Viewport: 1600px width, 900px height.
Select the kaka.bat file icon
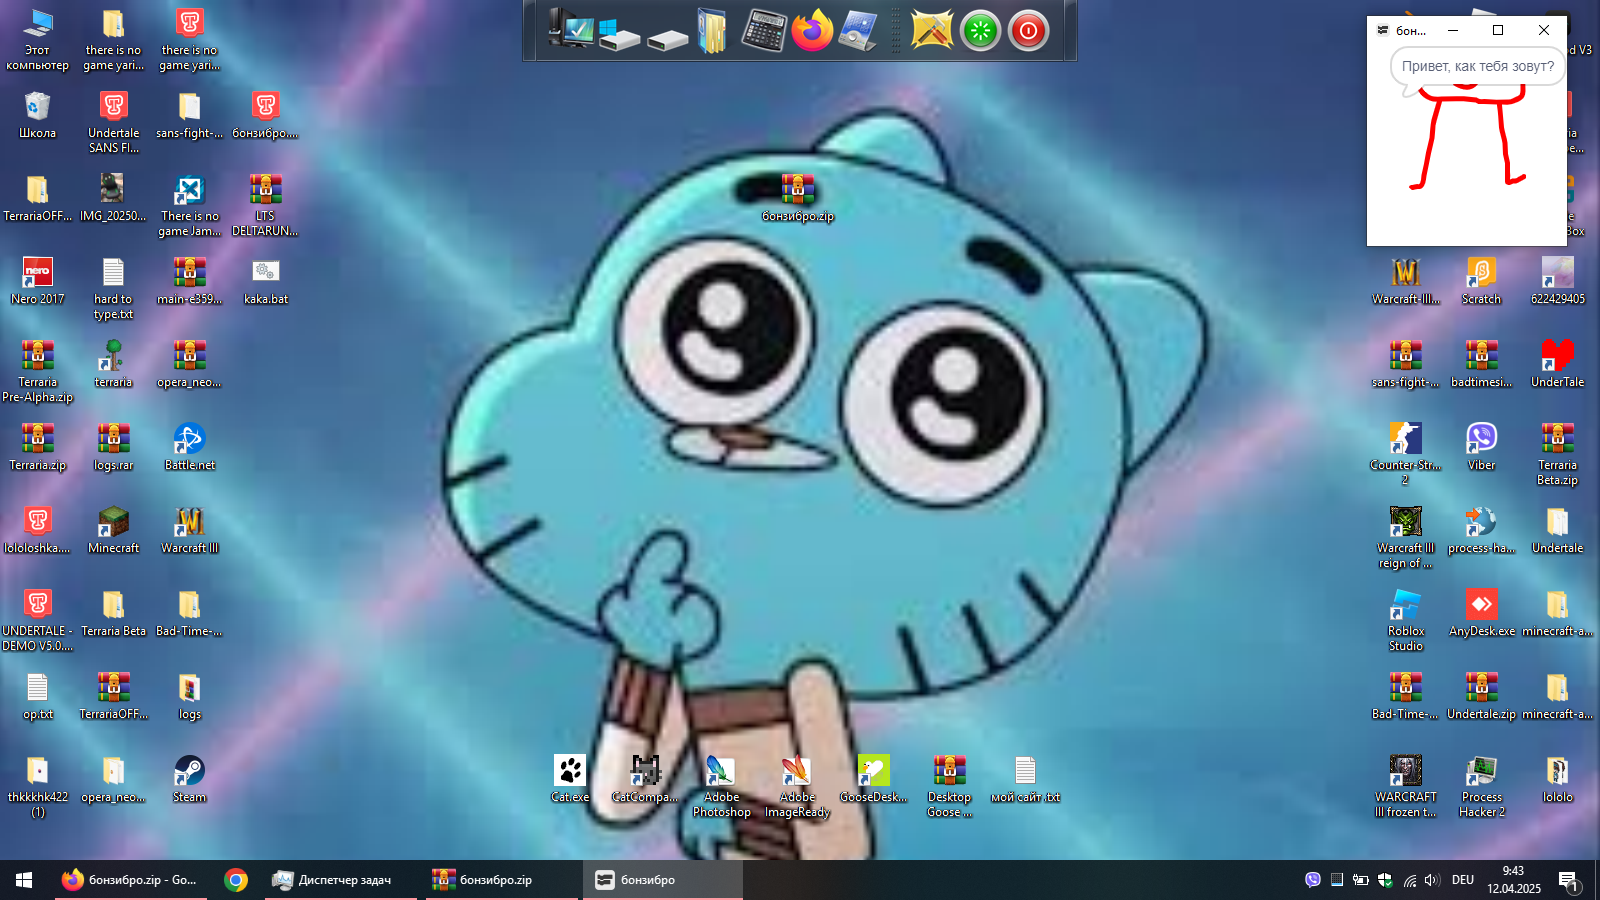[x=265, y=281]
